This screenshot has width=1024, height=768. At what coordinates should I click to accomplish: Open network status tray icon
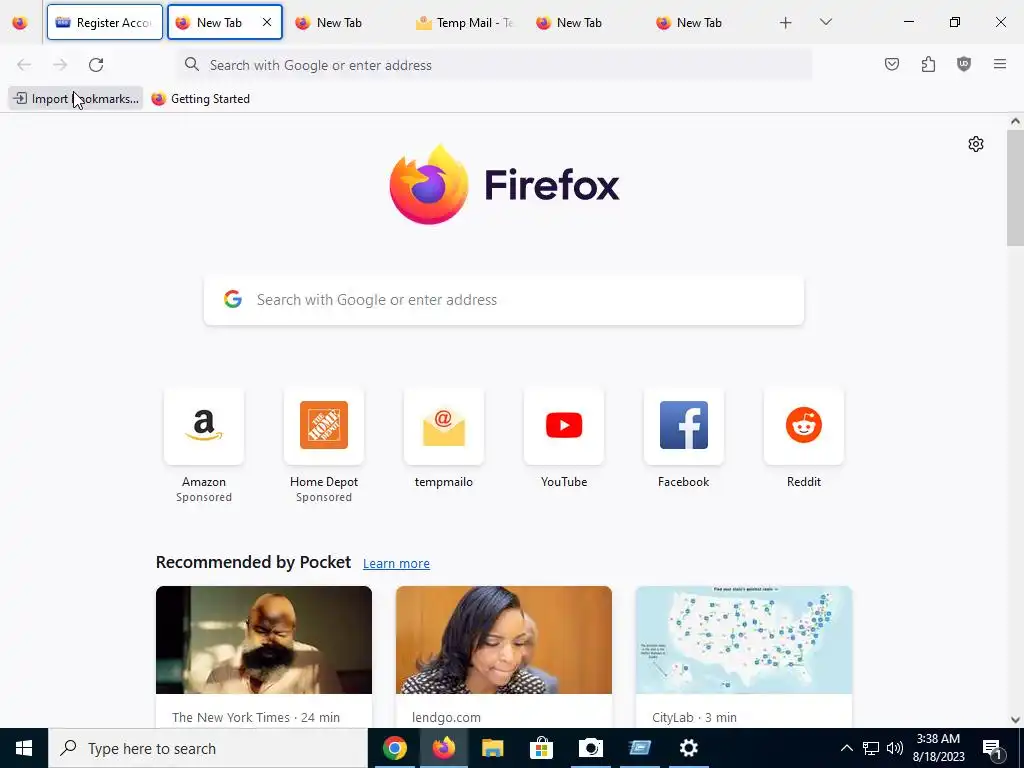(871, 748)
